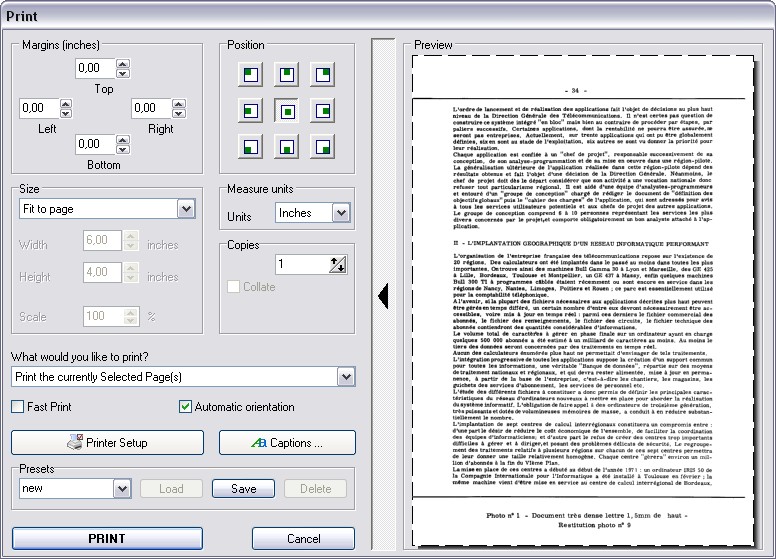Select the bottom-right position icon
Image resolution: width=776 pixels, height=559 pixels.
(323, 146)
